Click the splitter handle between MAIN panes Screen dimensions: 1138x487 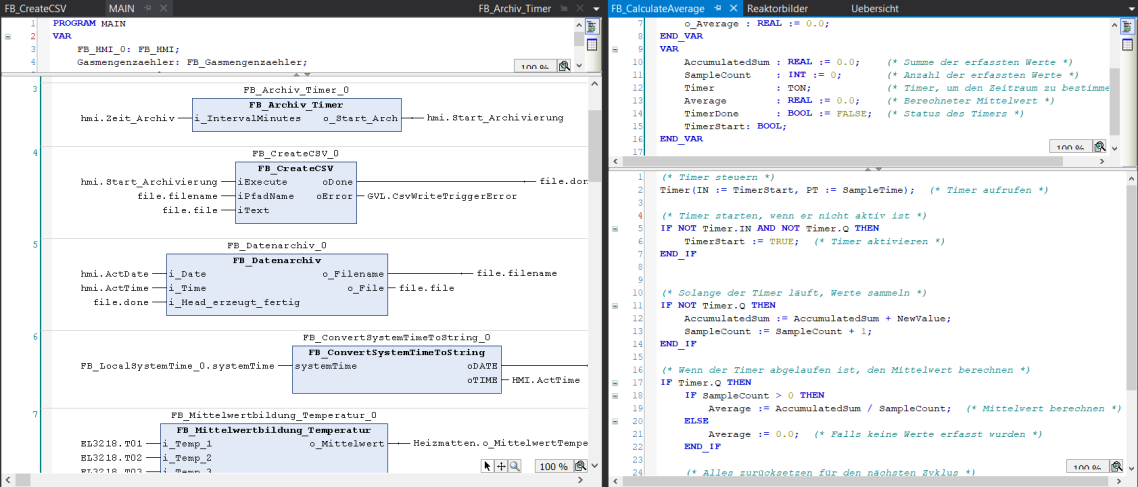(301, 75)
